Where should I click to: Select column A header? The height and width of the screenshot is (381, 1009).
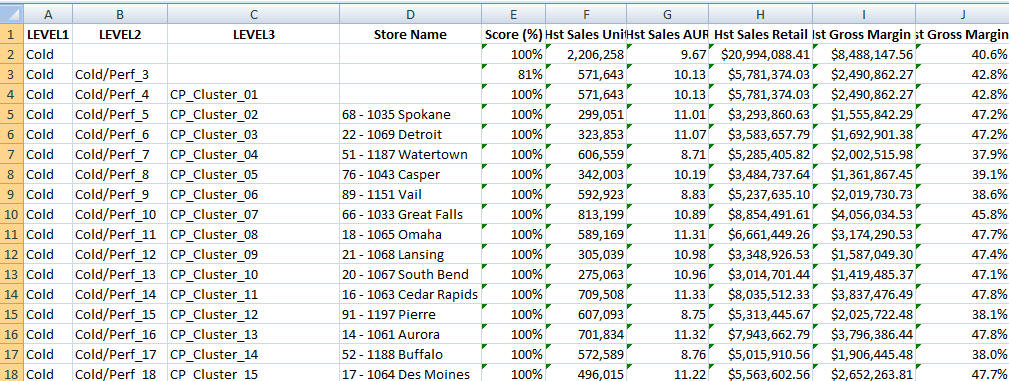48,14
